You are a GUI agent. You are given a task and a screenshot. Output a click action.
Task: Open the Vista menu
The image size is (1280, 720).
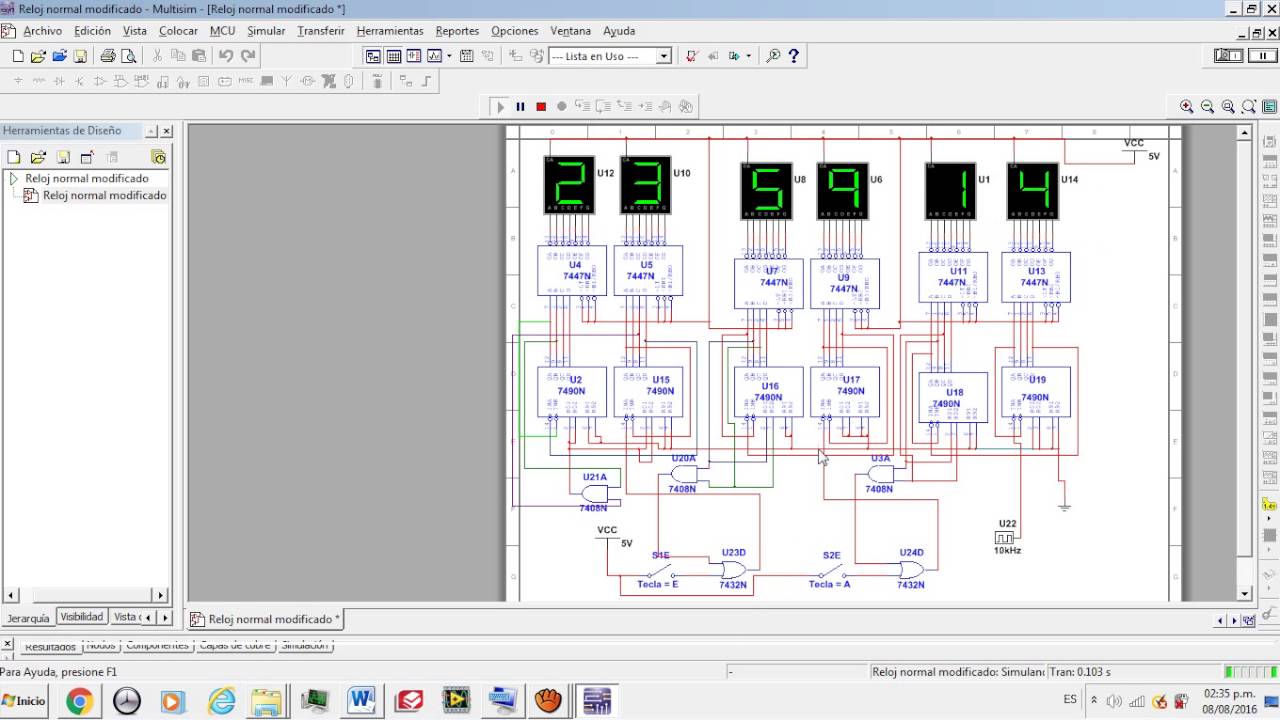point(135,31)
